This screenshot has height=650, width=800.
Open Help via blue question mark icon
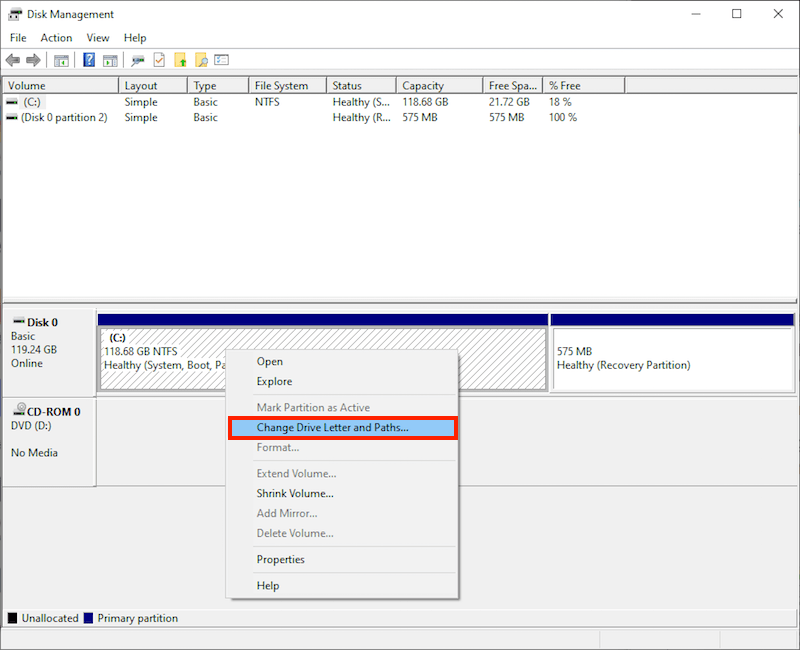[90, 61]
